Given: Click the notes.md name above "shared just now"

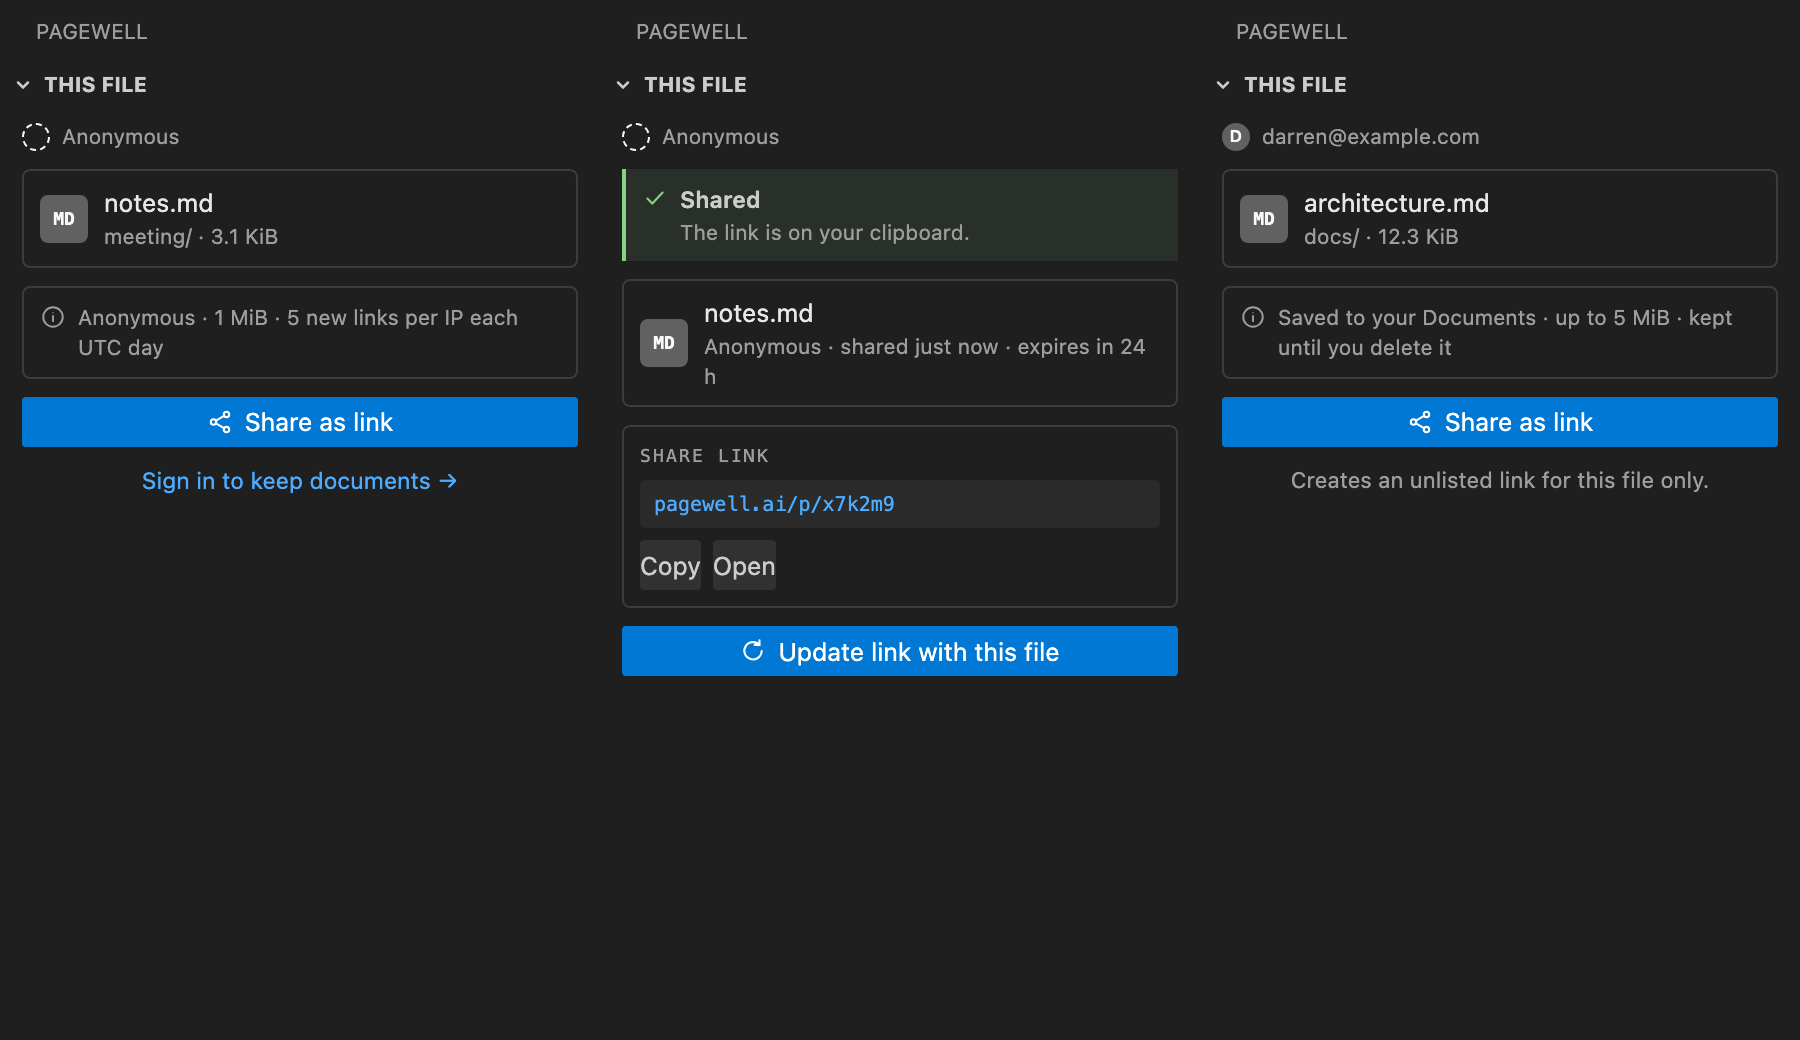Looking at the screenshot, I should point(758,314).
